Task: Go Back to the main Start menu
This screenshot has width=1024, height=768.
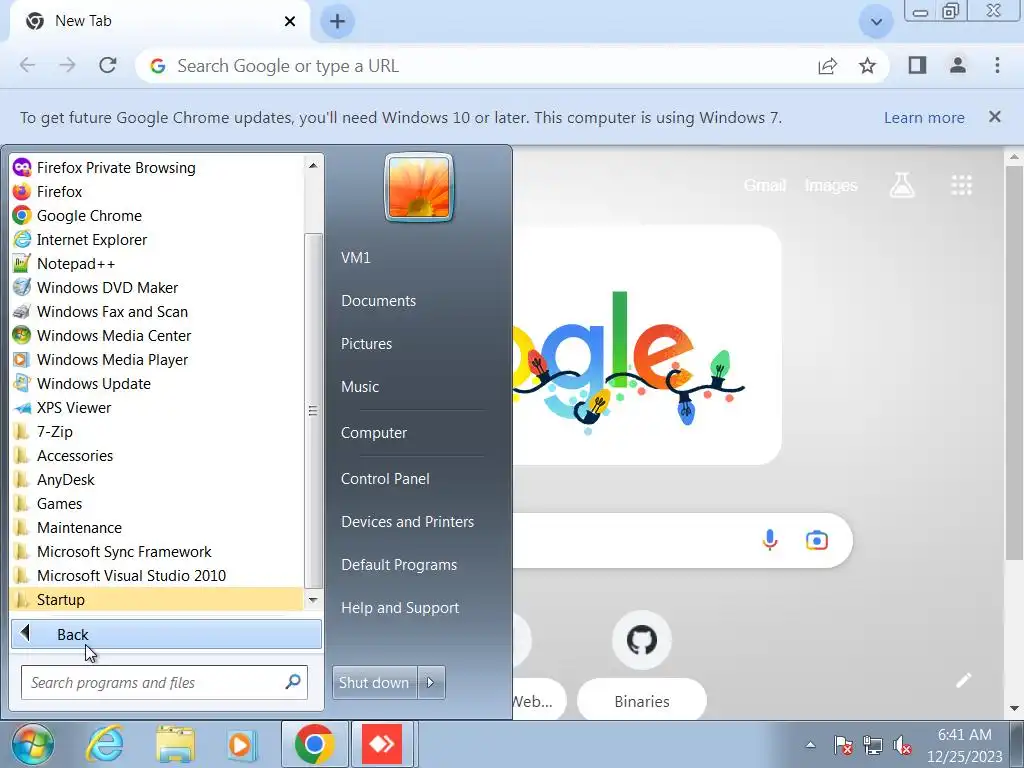Action: (167, 634)
